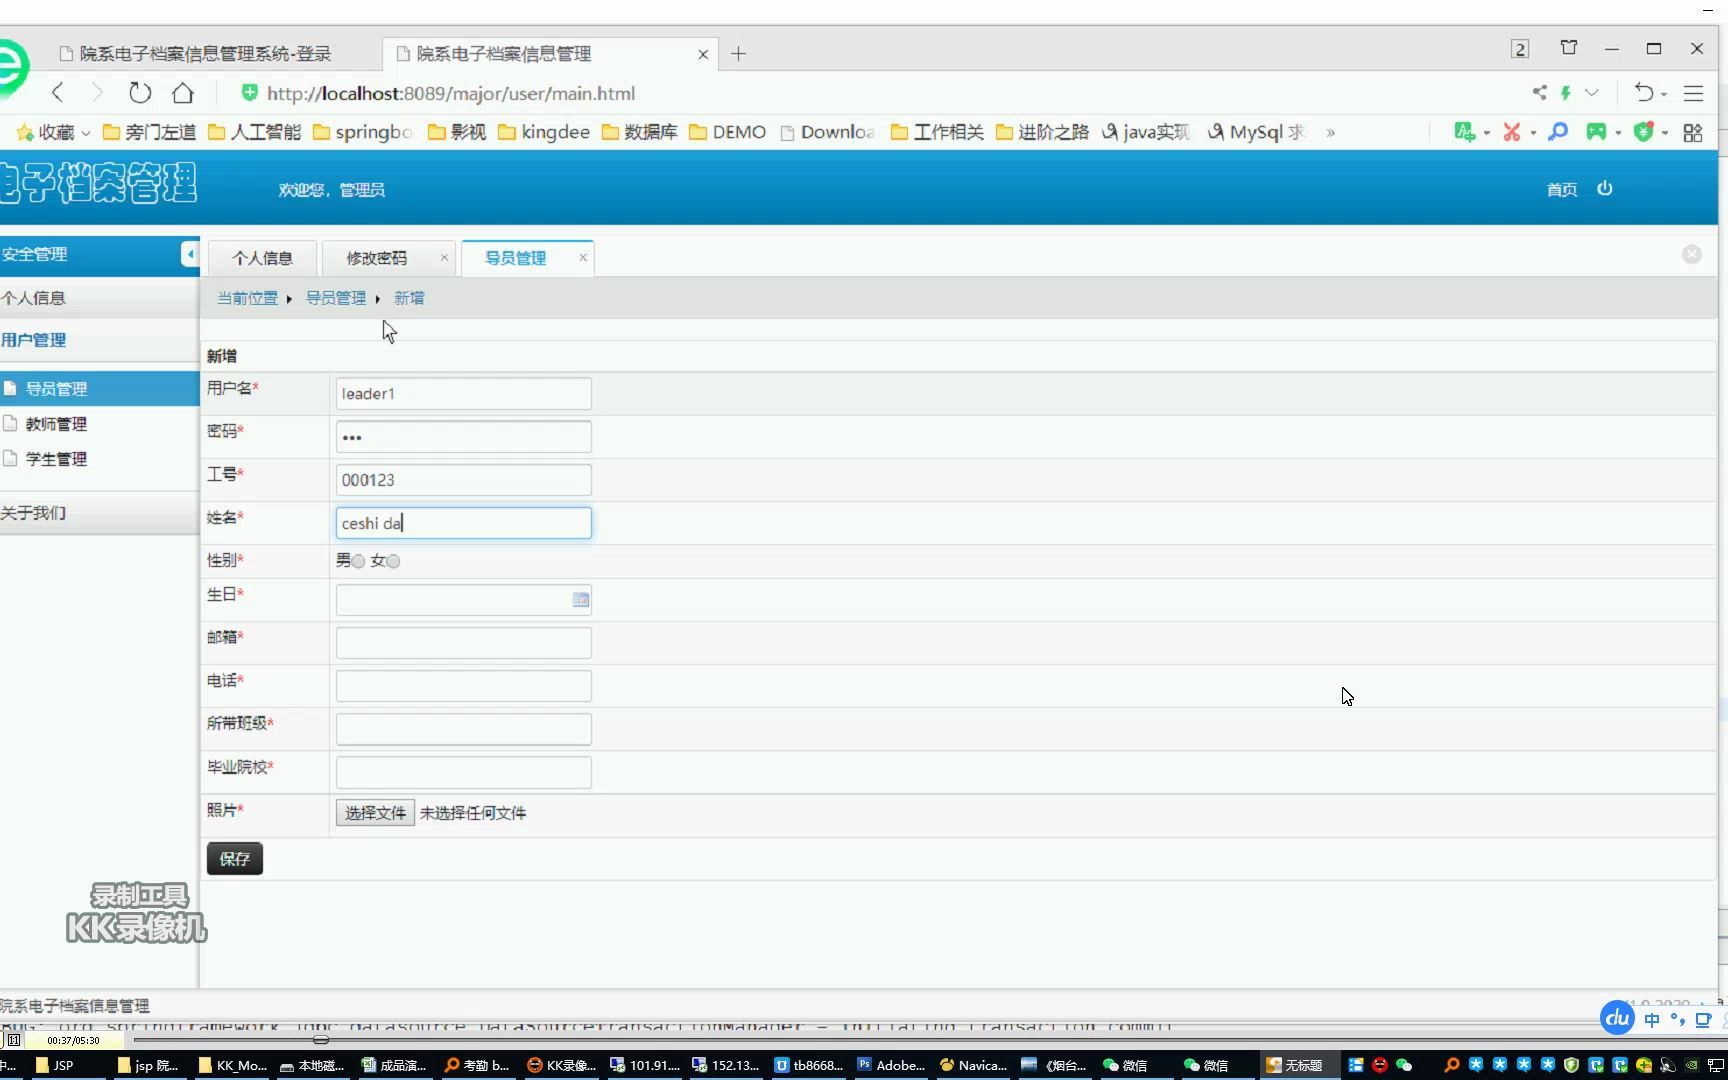Viewport: 1728px width, 1080px height.
Task: Open the translate toolbar icon
Action: (x=1464, y=132)
